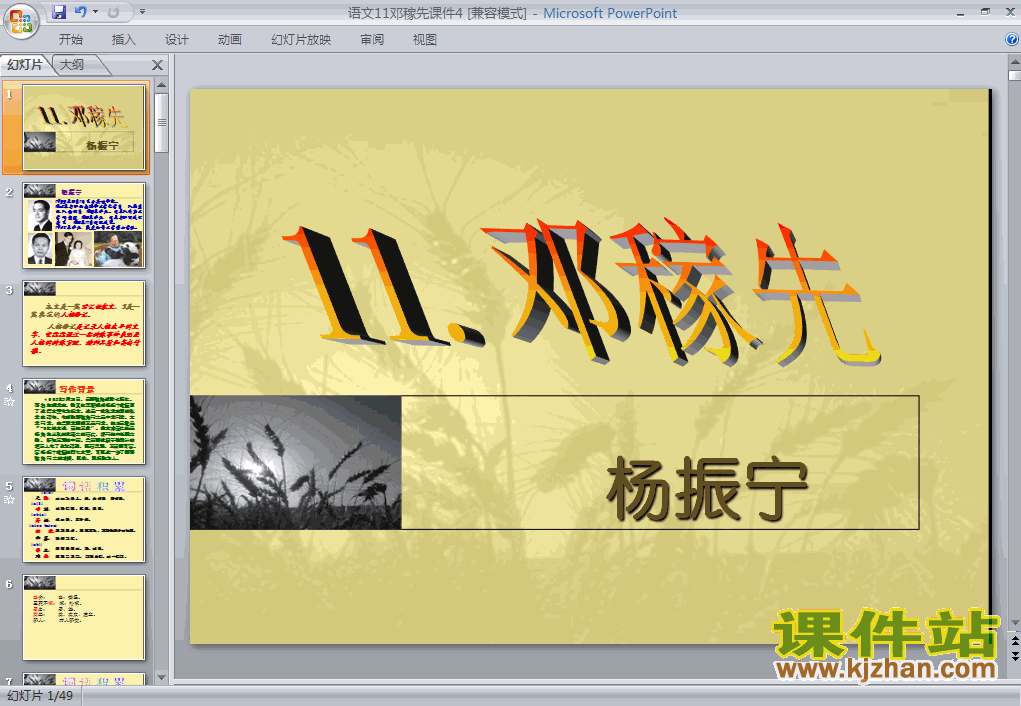Click the Redo button
The image size is (1021, 706).
[113, 12]
